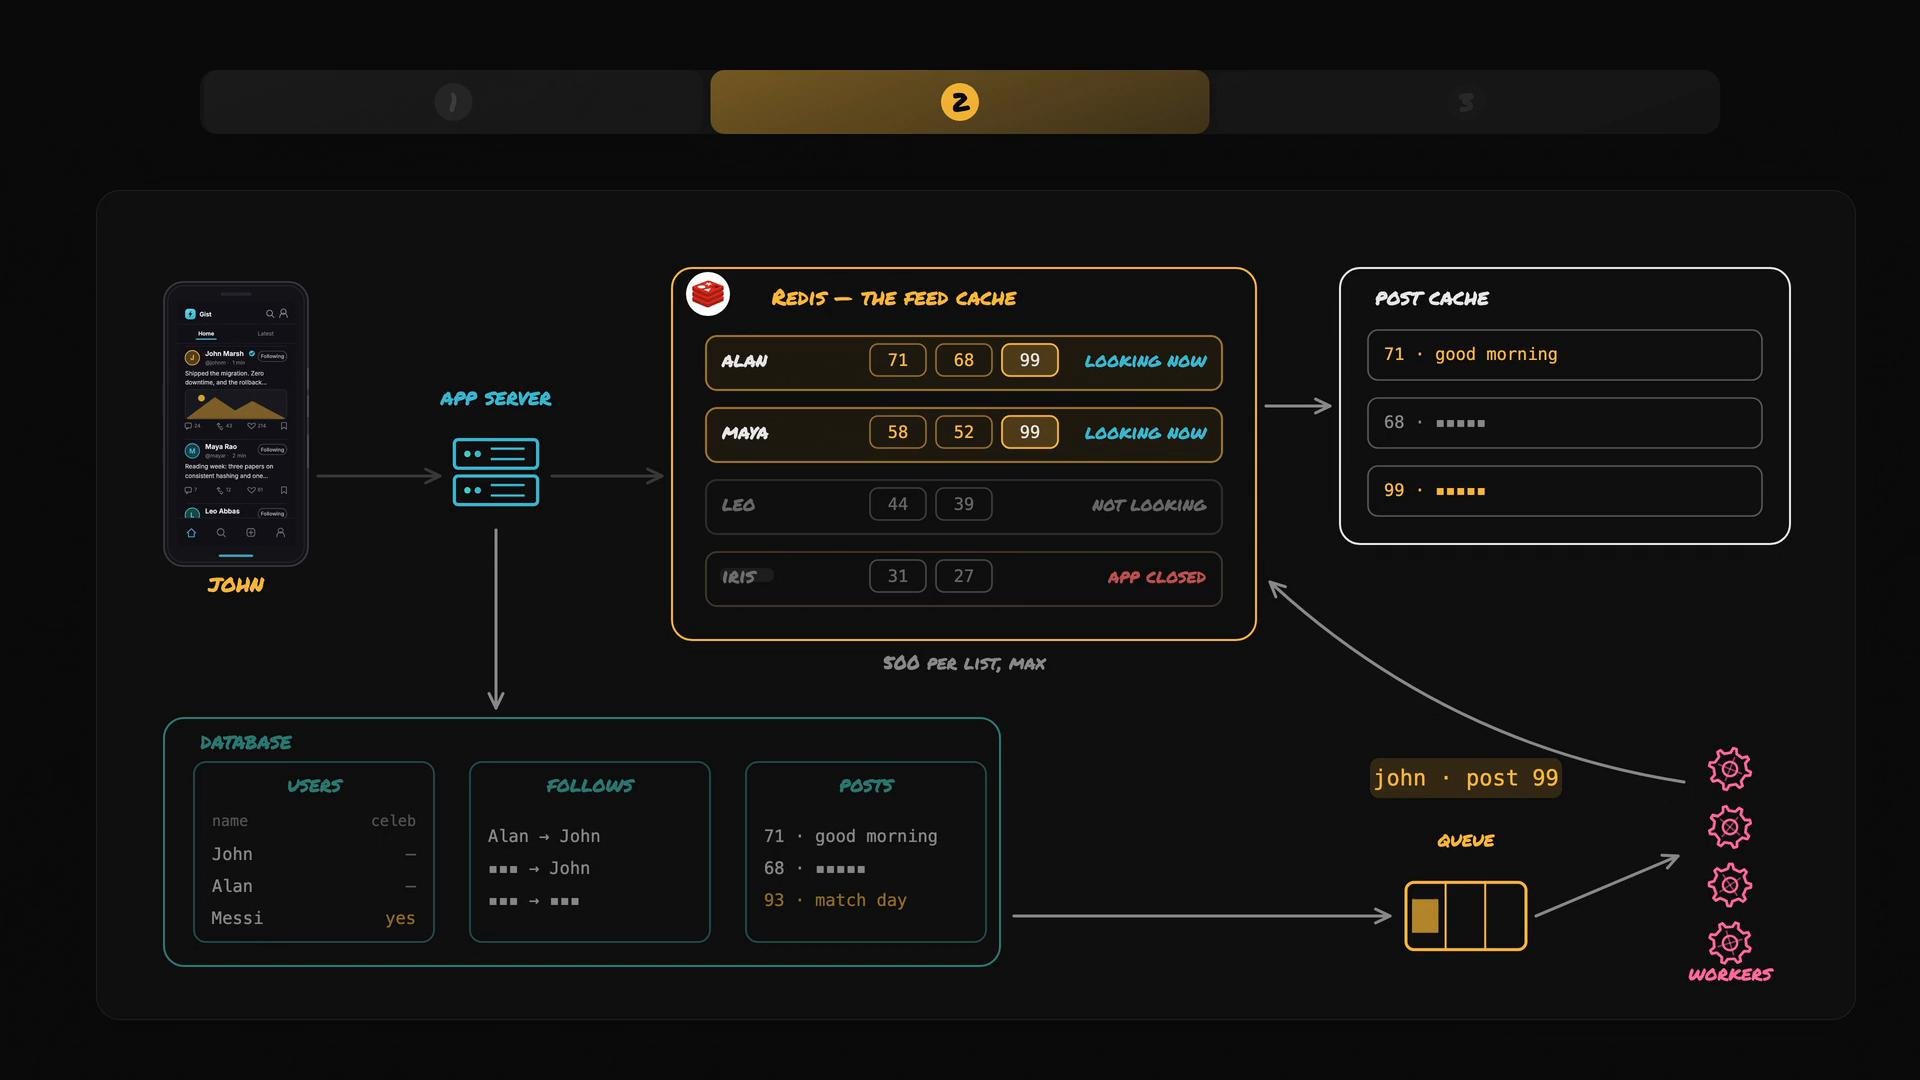
Task: Click the 'Redis — the feed cache' title
Action: [x=894, y=298]
